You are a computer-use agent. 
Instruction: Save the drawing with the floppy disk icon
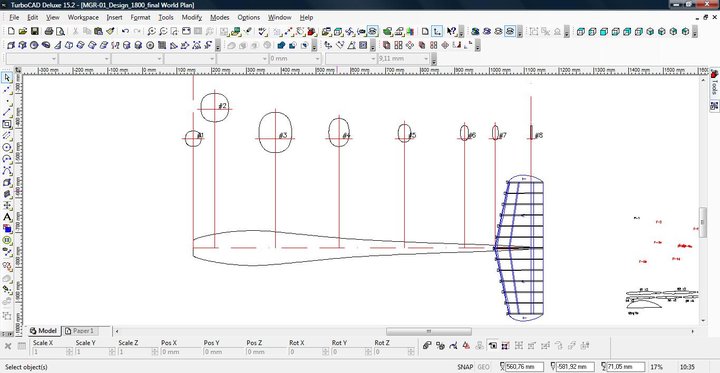pyautogui.click(x=34, y=31)
